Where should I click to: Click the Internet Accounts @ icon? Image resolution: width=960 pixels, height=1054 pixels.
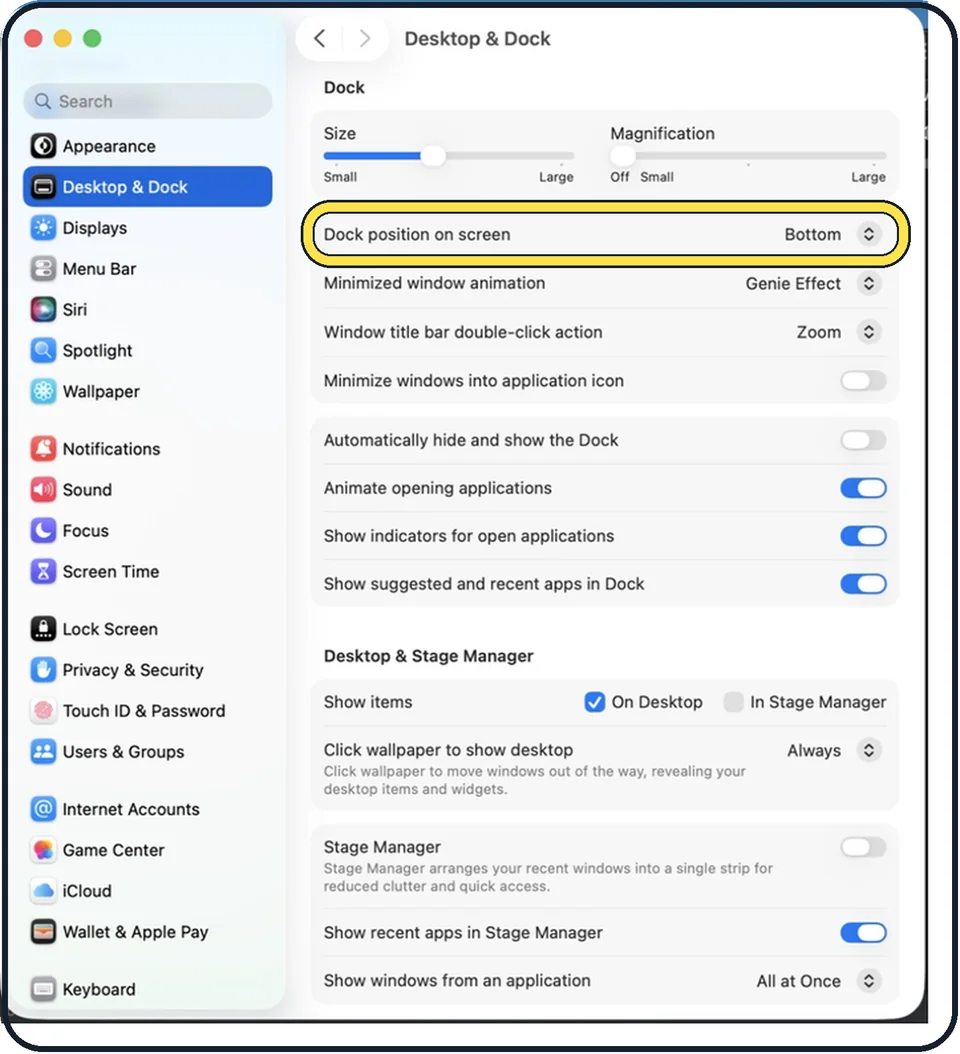click(x=44, y=809)
